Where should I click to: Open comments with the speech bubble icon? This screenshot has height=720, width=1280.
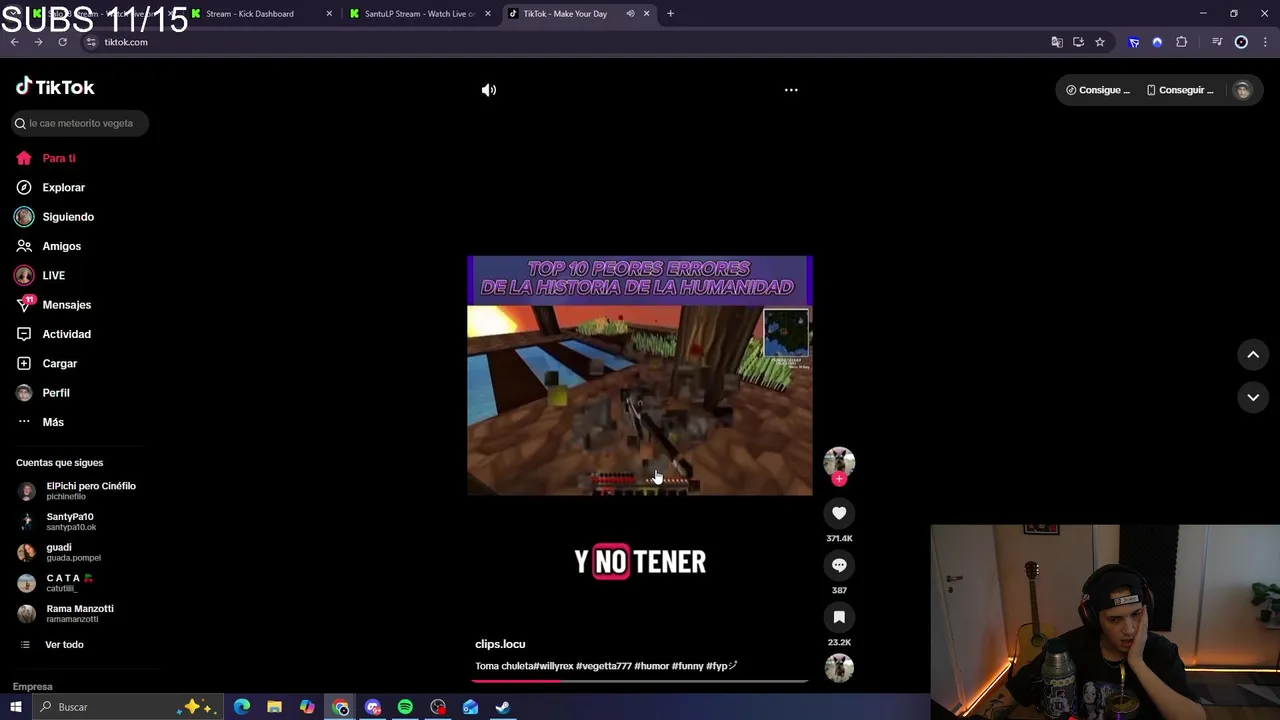coord(839,565)
